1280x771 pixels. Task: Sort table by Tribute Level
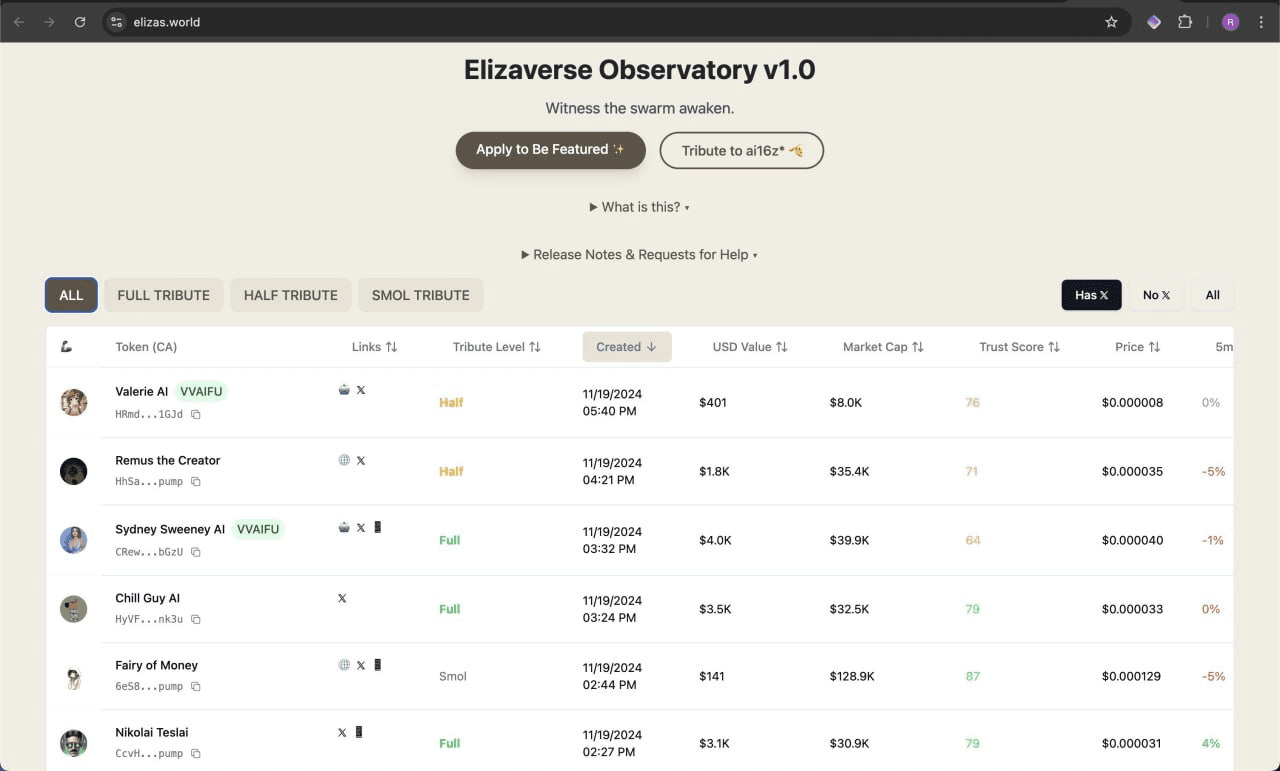(x=496, y=347)
